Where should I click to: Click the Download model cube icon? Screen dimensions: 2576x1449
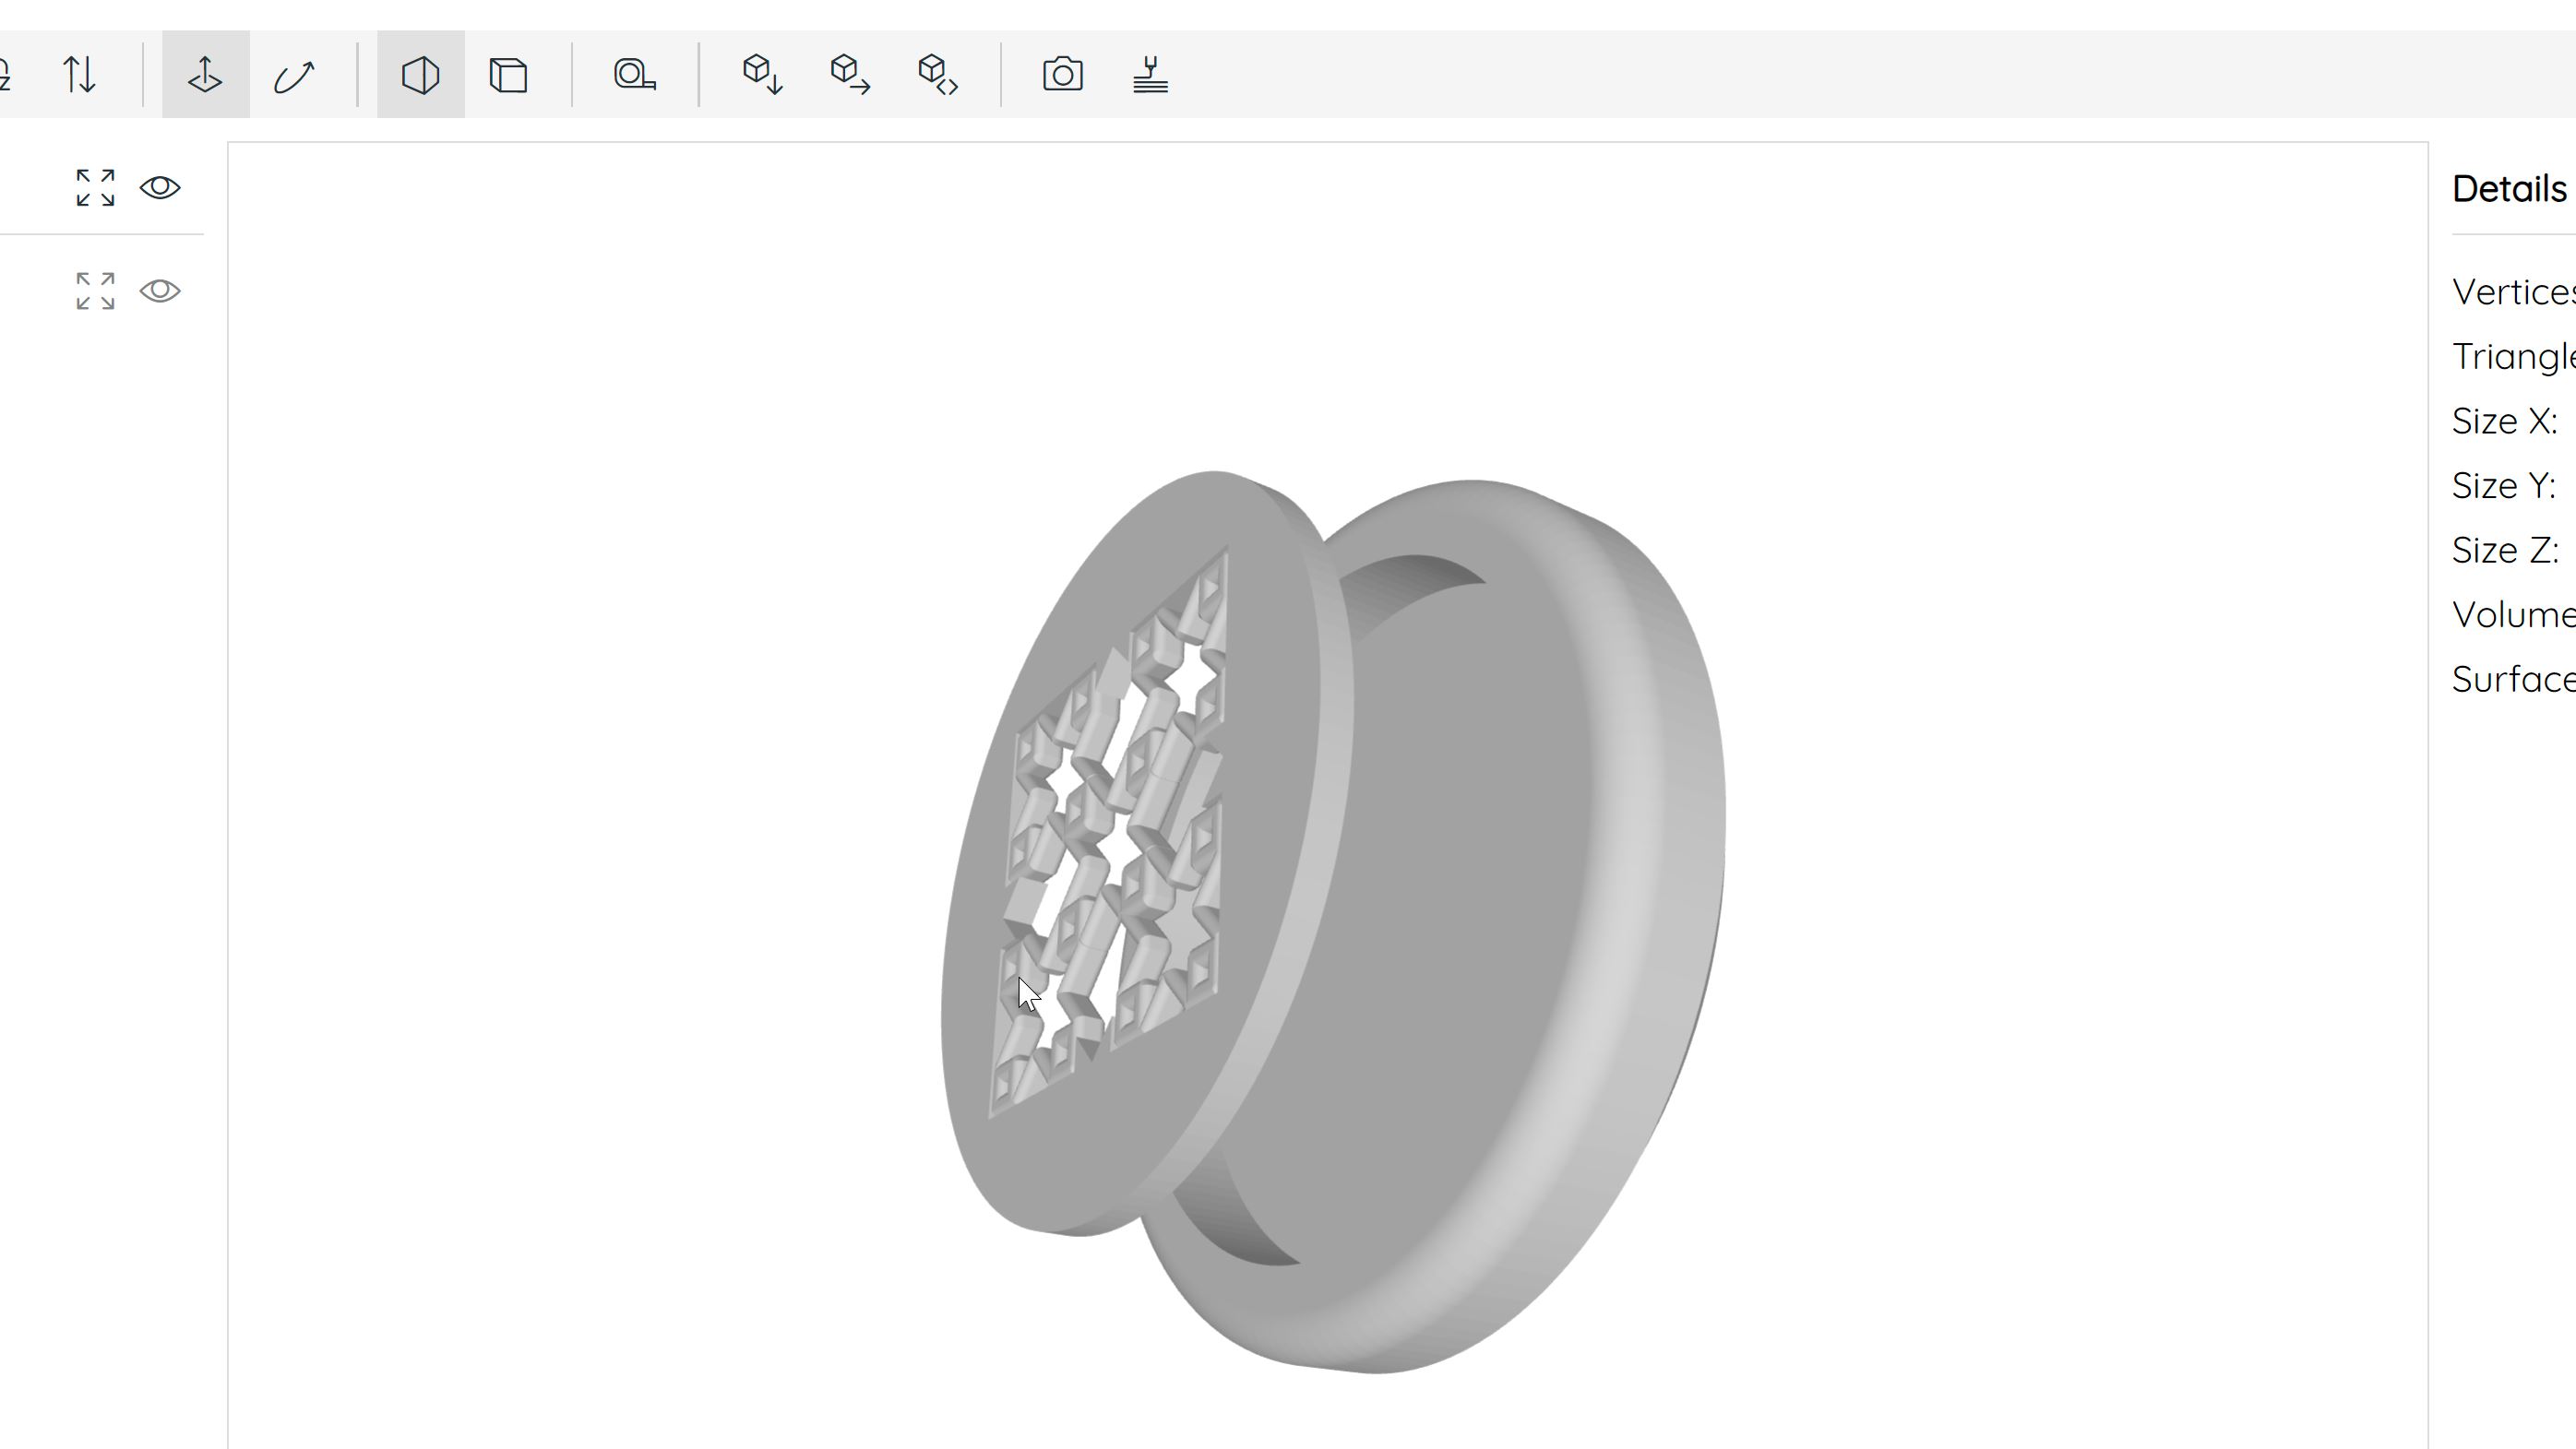[762, 74]
